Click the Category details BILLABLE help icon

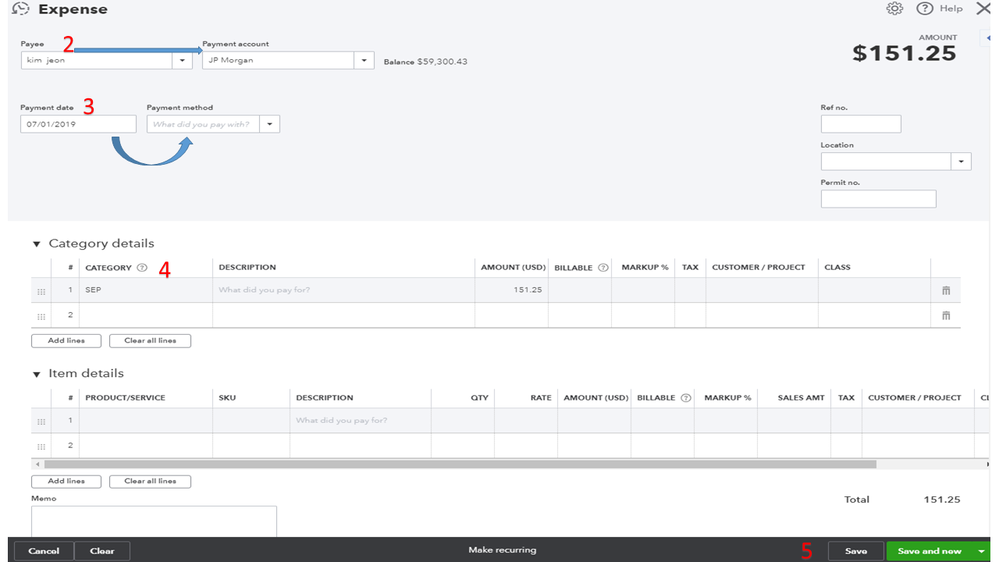pos(603,268)
